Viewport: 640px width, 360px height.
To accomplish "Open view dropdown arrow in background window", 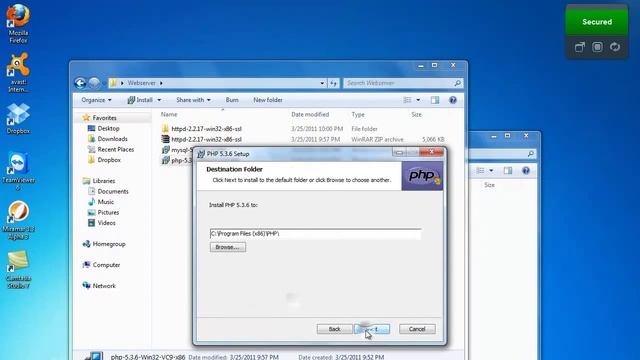I will point(491,171).
